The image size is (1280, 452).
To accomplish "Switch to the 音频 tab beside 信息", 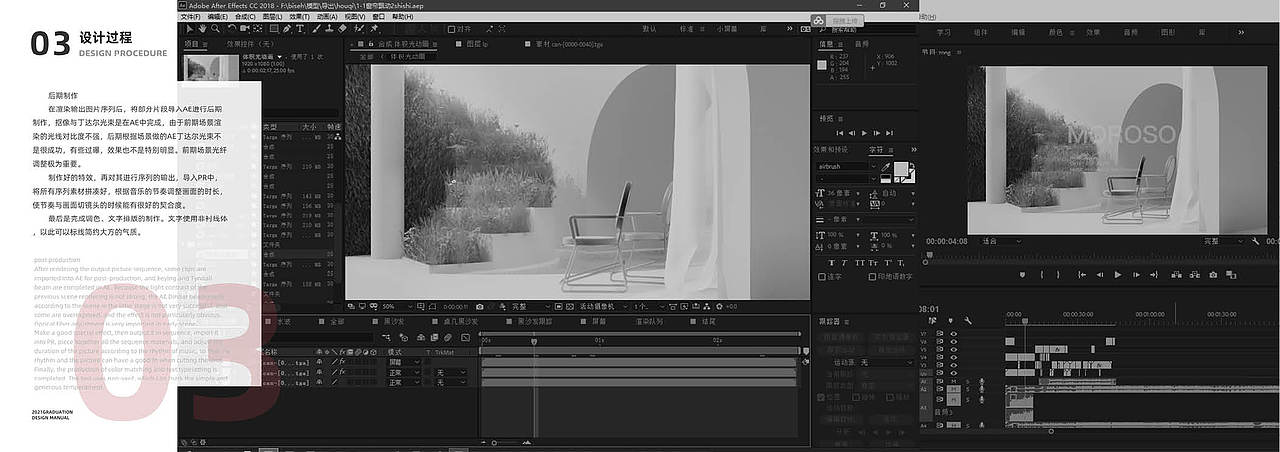I will 862,44.
